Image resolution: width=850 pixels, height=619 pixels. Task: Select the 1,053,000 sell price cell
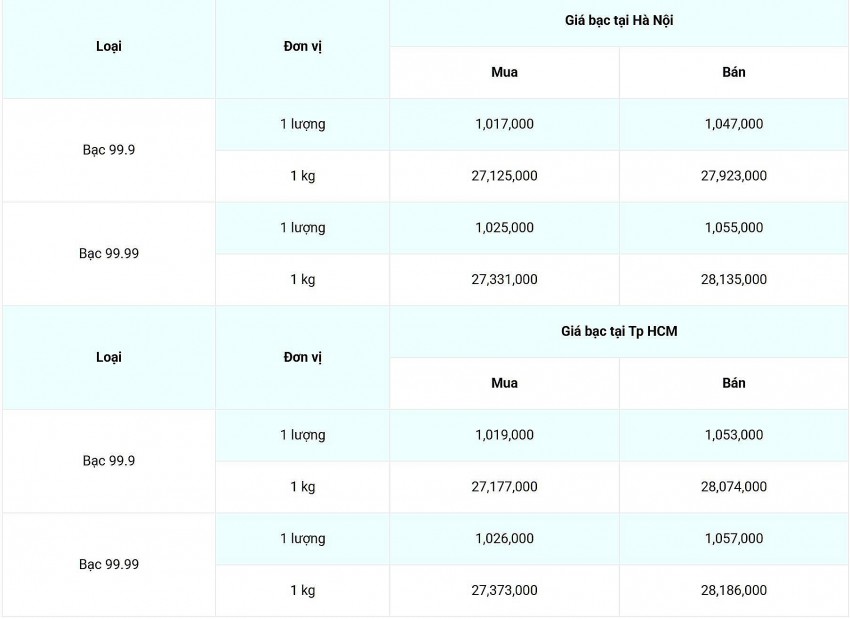tap(733, 435)
